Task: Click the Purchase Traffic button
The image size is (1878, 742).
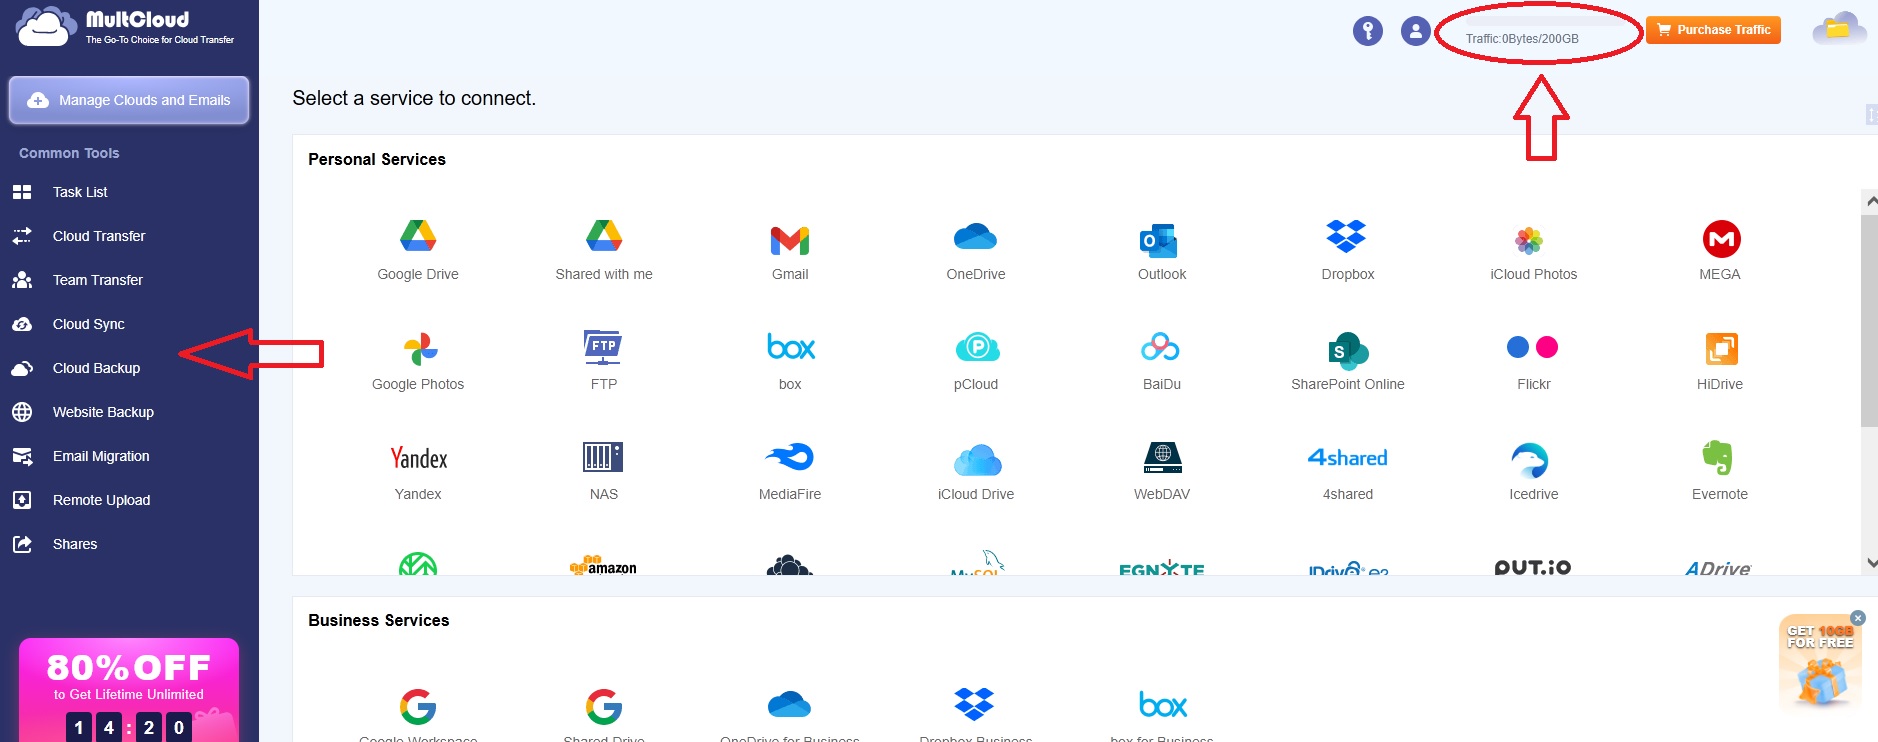Action: pyautogui.click(x=1713, y=30)
